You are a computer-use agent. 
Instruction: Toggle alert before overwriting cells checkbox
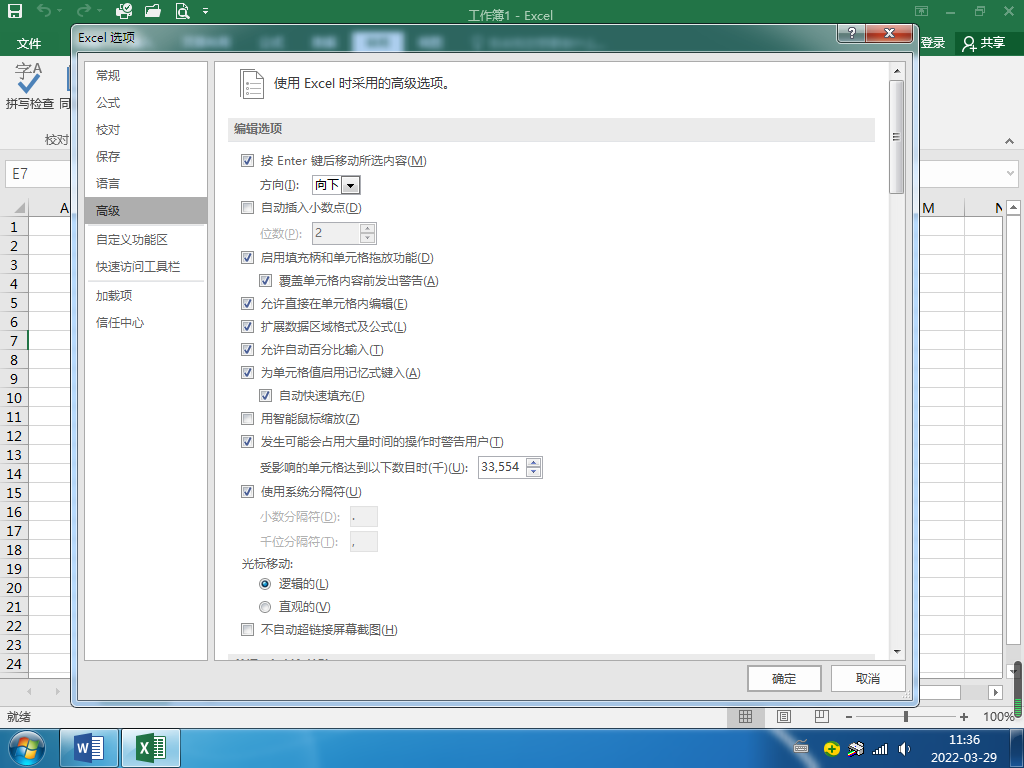[265, 281]
